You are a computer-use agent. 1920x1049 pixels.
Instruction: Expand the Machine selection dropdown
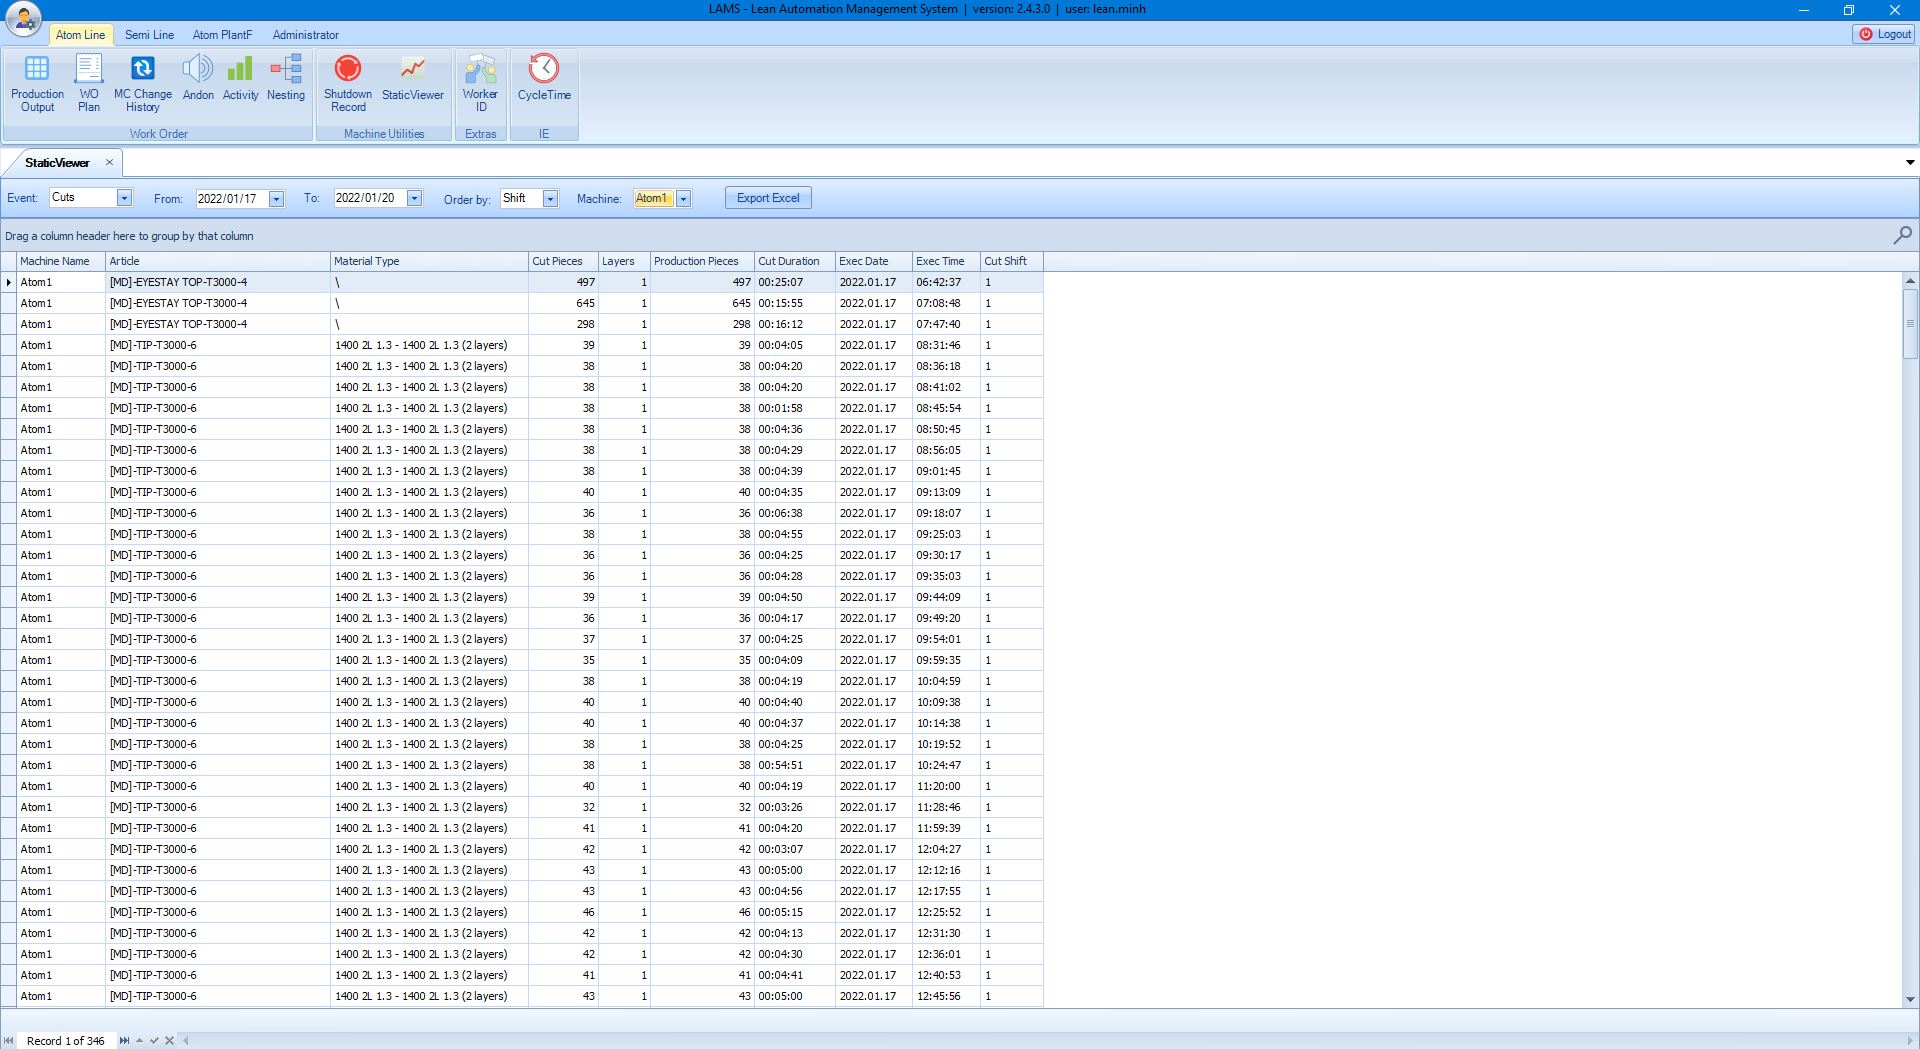tap(684, 199)
